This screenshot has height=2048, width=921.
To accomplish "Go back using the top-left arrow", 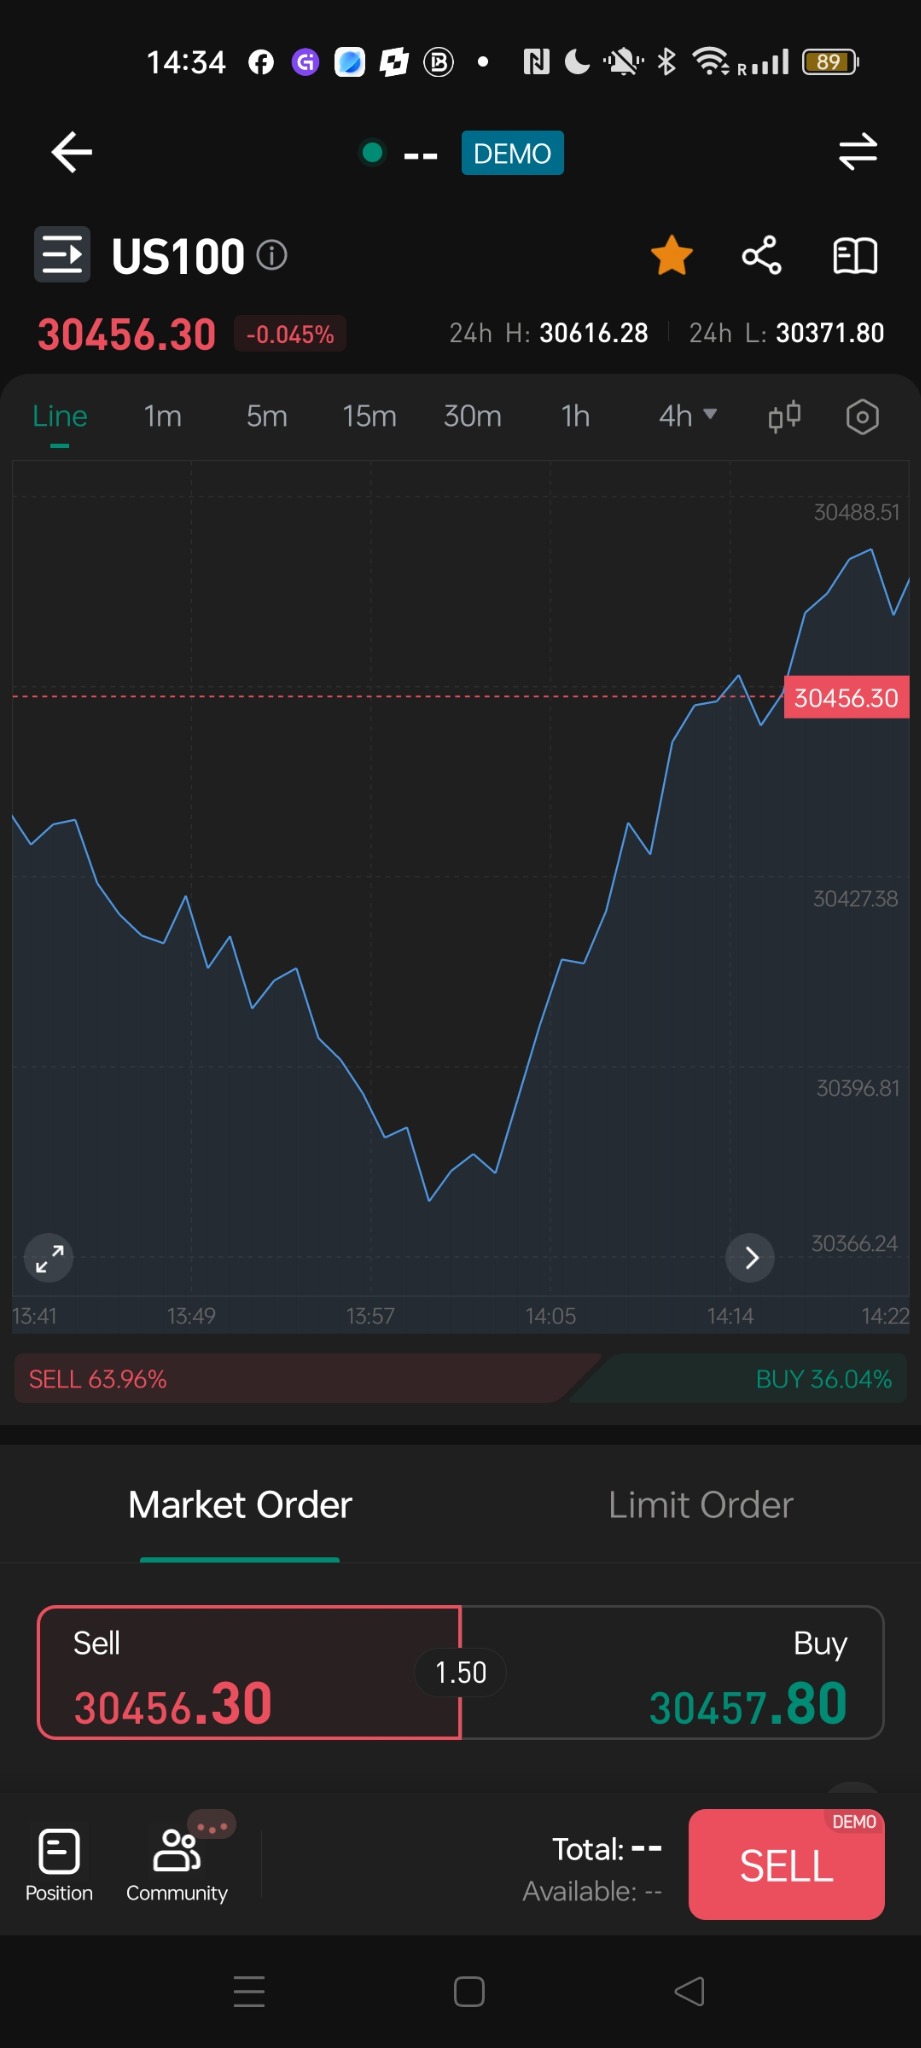I will (71, 152).
